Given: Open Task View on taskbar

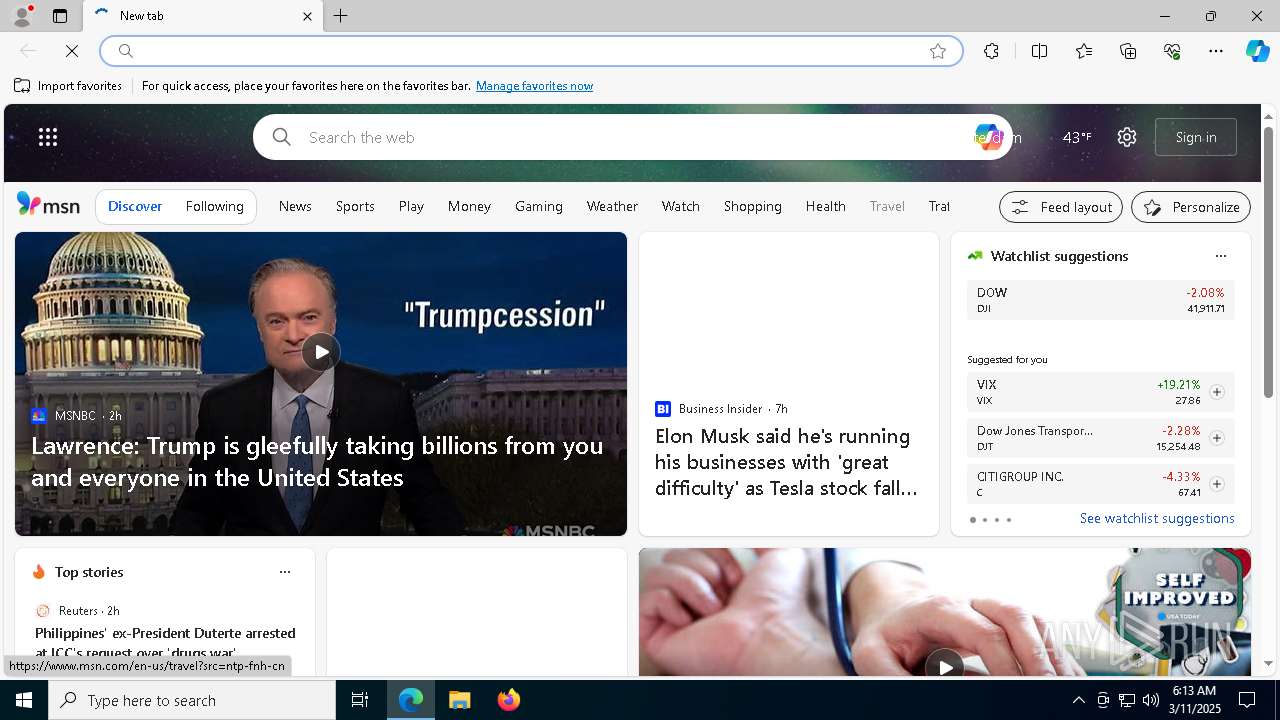Looking at the screenshot, I should pyautogui.click(x=360, y=700).
